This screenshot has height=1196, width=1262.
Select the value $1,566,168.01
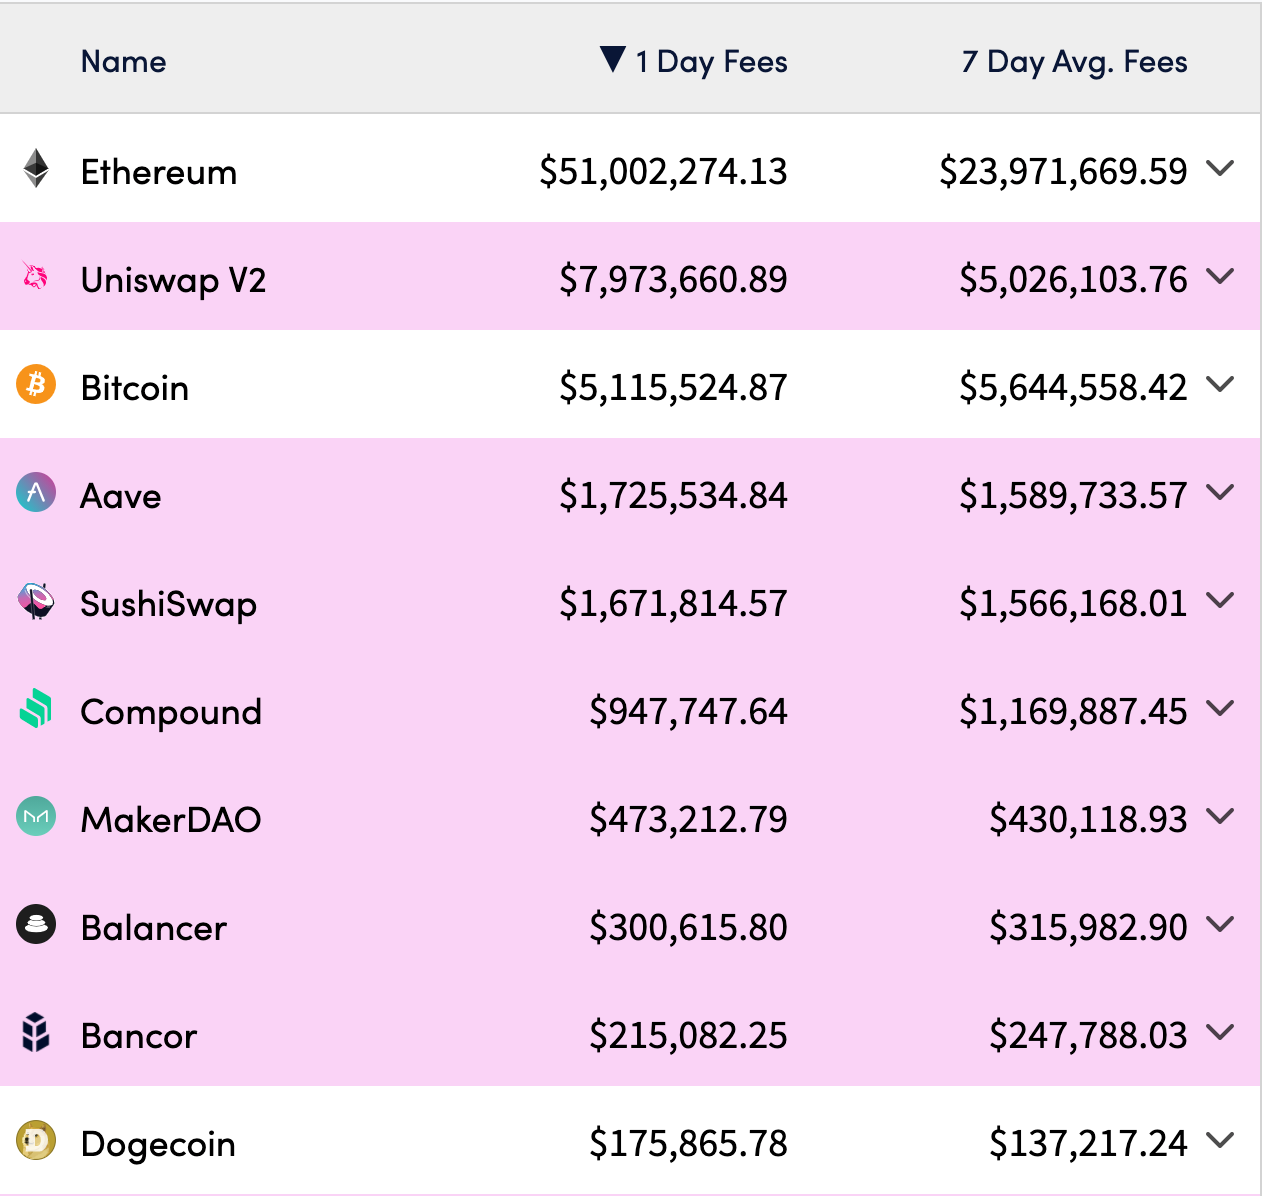tap(1074, 604)
